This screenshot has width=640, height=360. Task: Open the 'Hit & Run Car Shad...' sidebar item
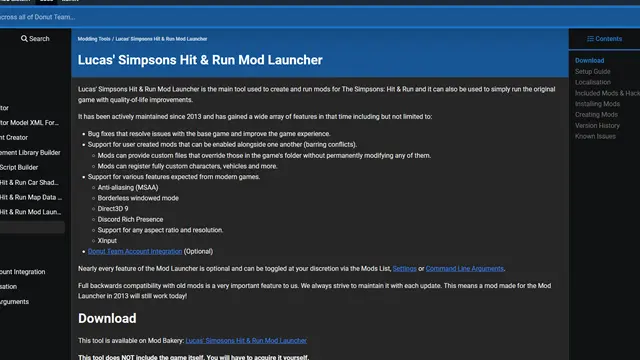coord(29,182)
